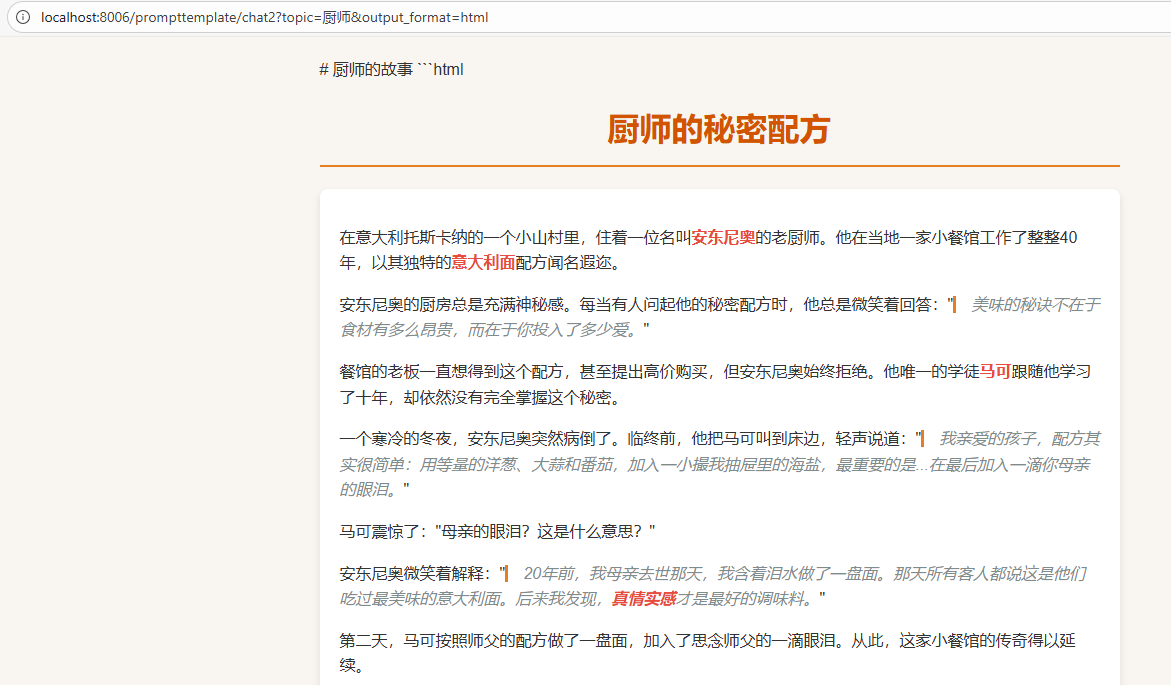Click the paragraph starting 餐馆的老板一直想得到
The height and width of the screenshot is (685, 1171).
point(715,384)
